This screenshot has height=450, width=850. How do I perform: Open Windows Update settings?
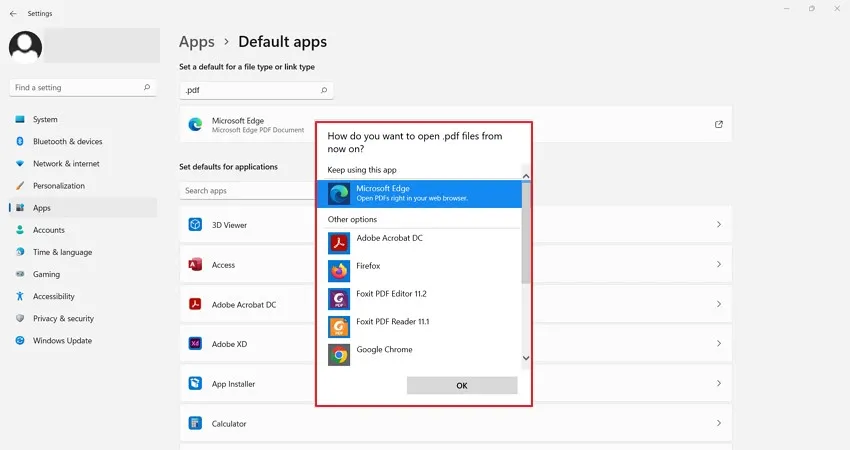[83, 340]
